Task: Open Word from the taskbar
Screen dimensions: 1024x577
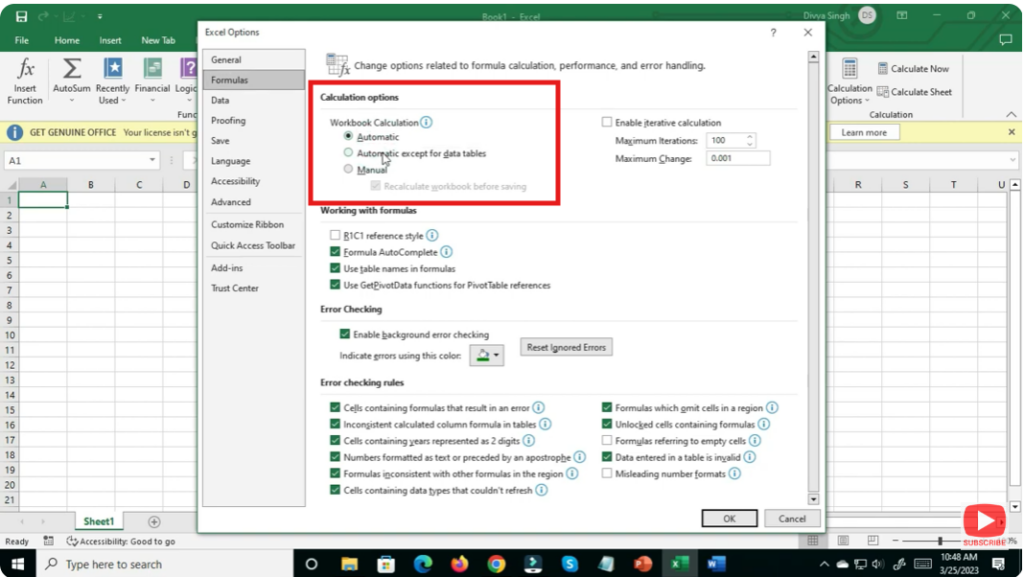Action: tap(716, 563)
